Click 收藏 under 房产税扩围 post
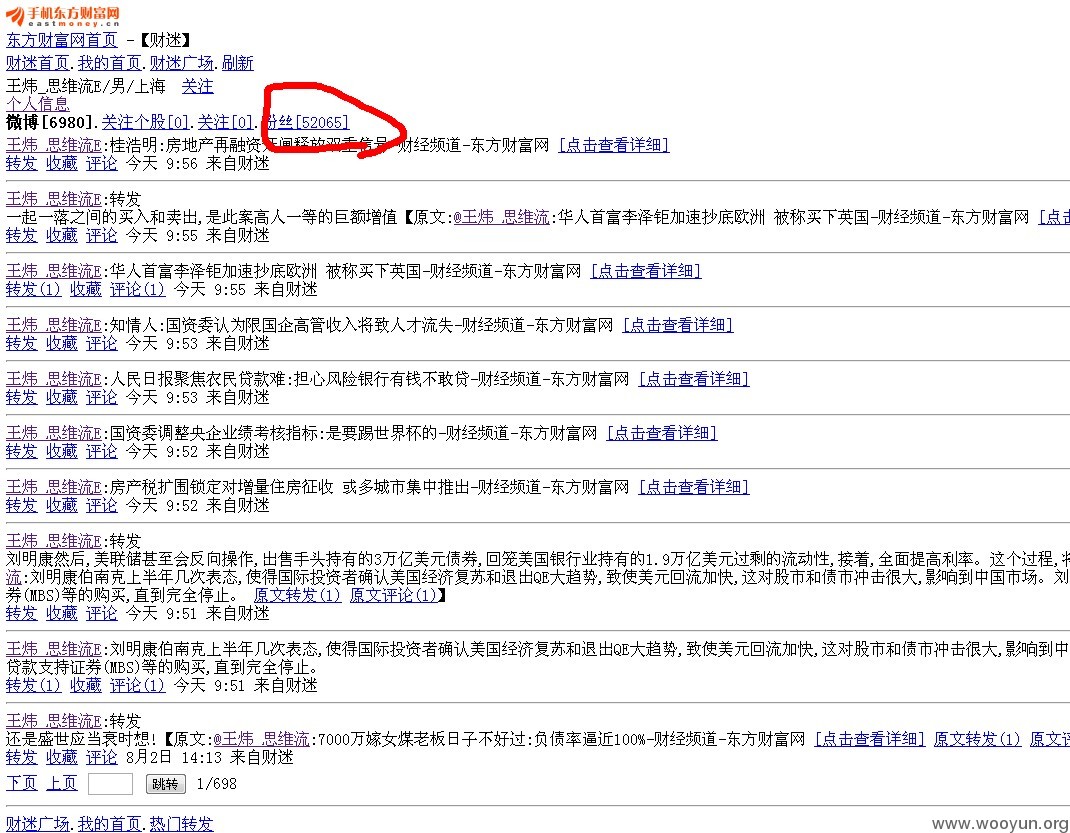1070x833 pixels. pos(61,505)
